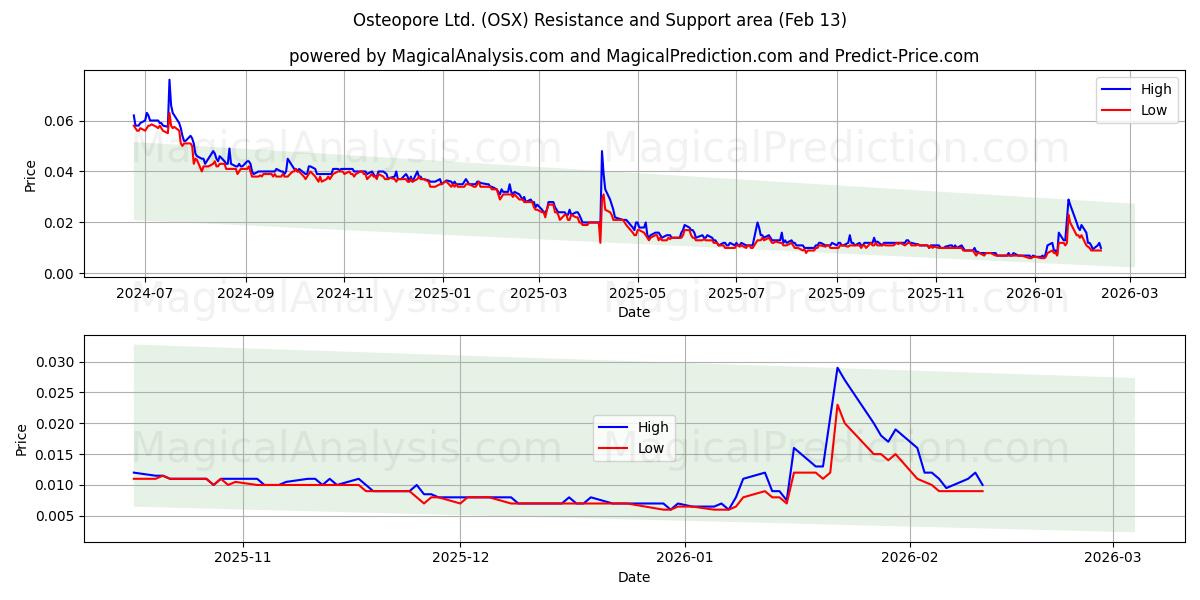This screenshot has width=1200, height=600.
Task: Click the '2024-11' x-axis label on top chart
Action: tap(344, 293)
